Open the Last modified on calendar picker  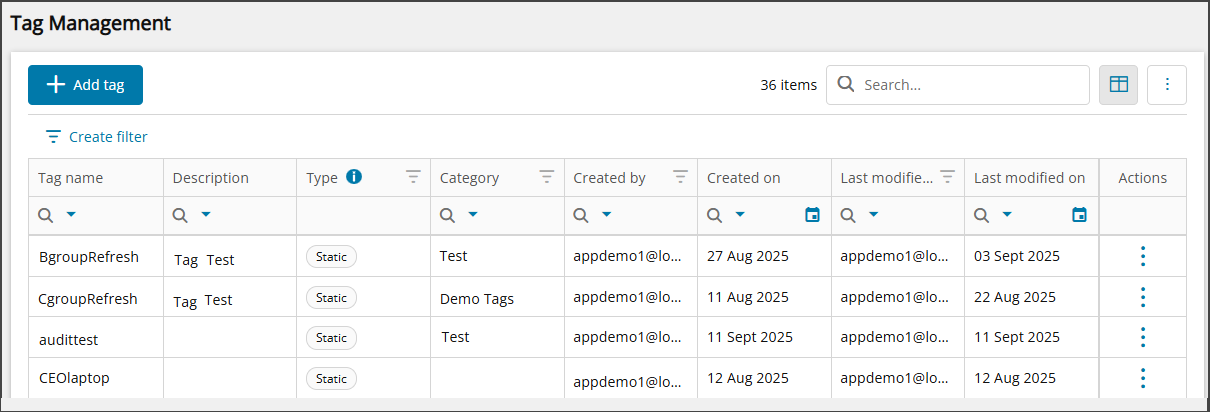pyautogui.click(x=1079, y=215)
